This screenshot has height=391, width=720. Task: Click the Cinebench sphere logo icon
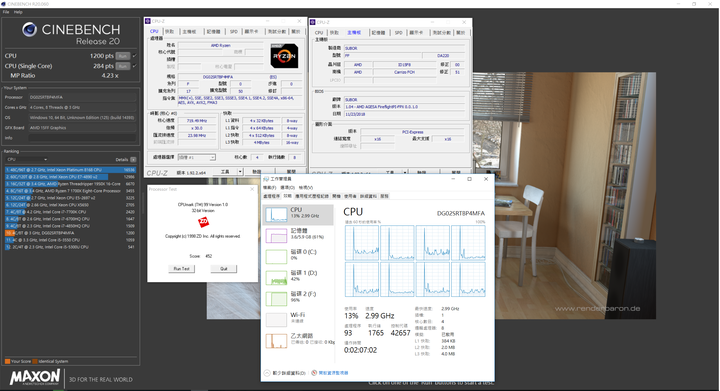point(30,30)
